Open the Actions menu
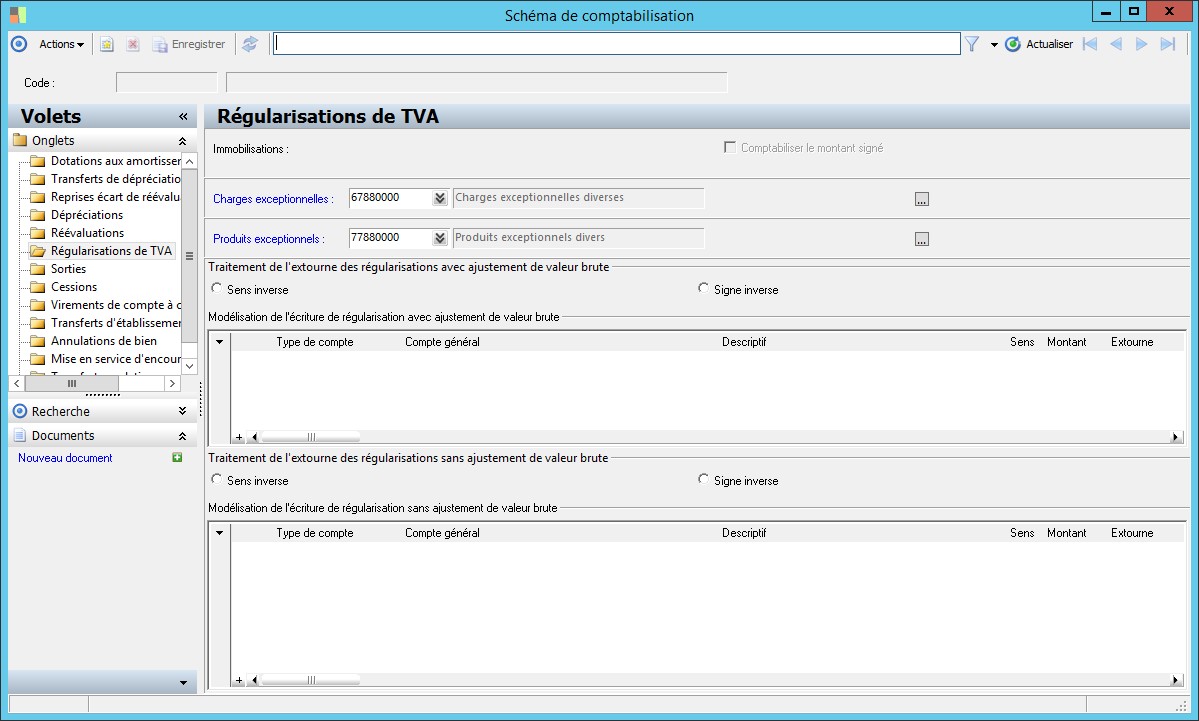 pos(61,44)
